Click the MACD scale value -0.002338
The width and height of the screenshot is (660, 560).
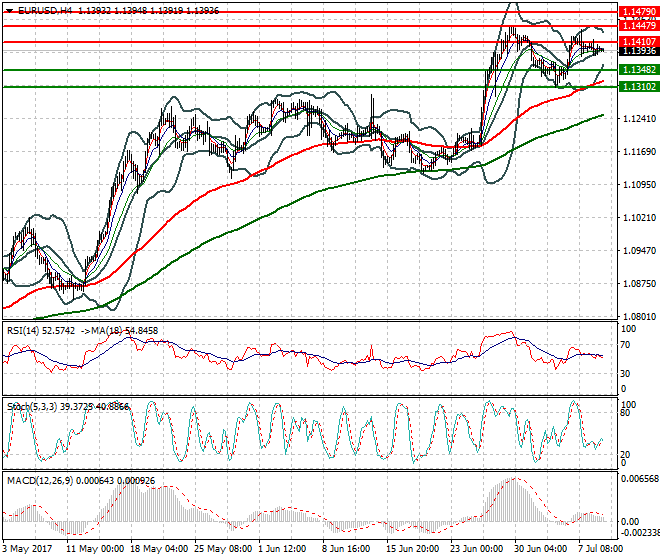click(x=640, y=533)
